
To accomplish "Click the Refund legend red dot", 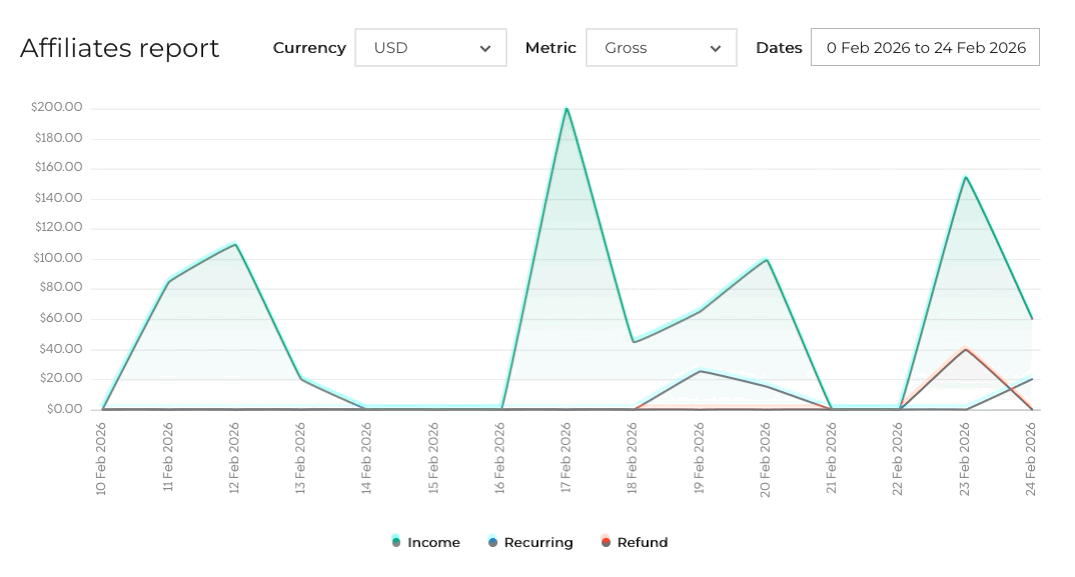I will [606, 542].
